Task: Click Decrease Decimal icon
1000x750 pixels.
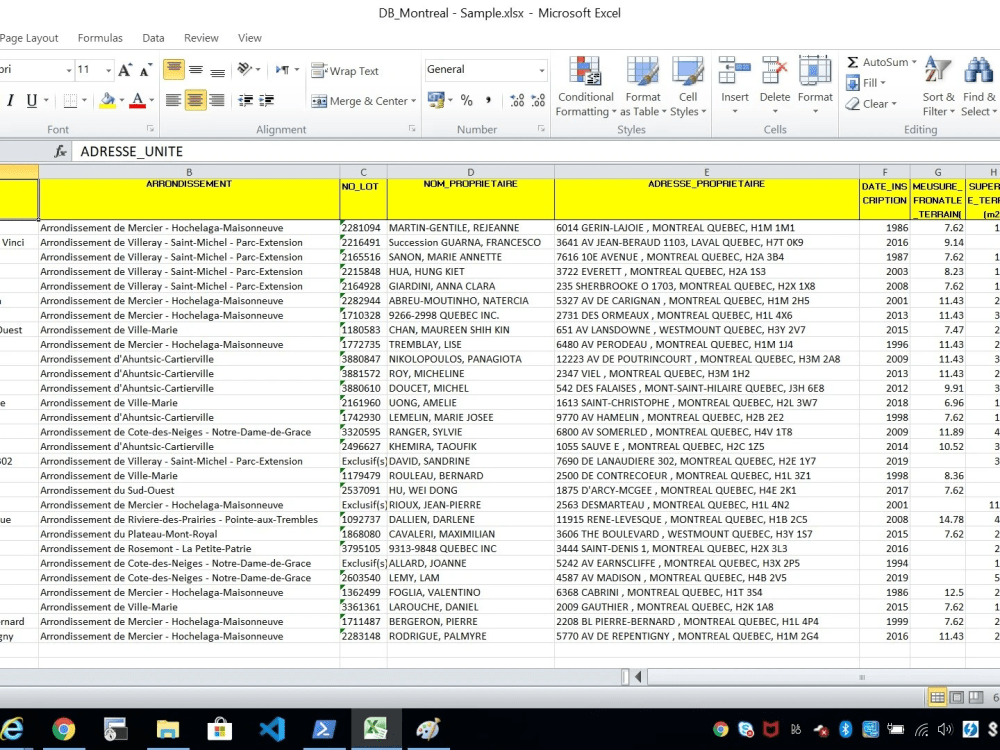Action: tap(538, 100)
